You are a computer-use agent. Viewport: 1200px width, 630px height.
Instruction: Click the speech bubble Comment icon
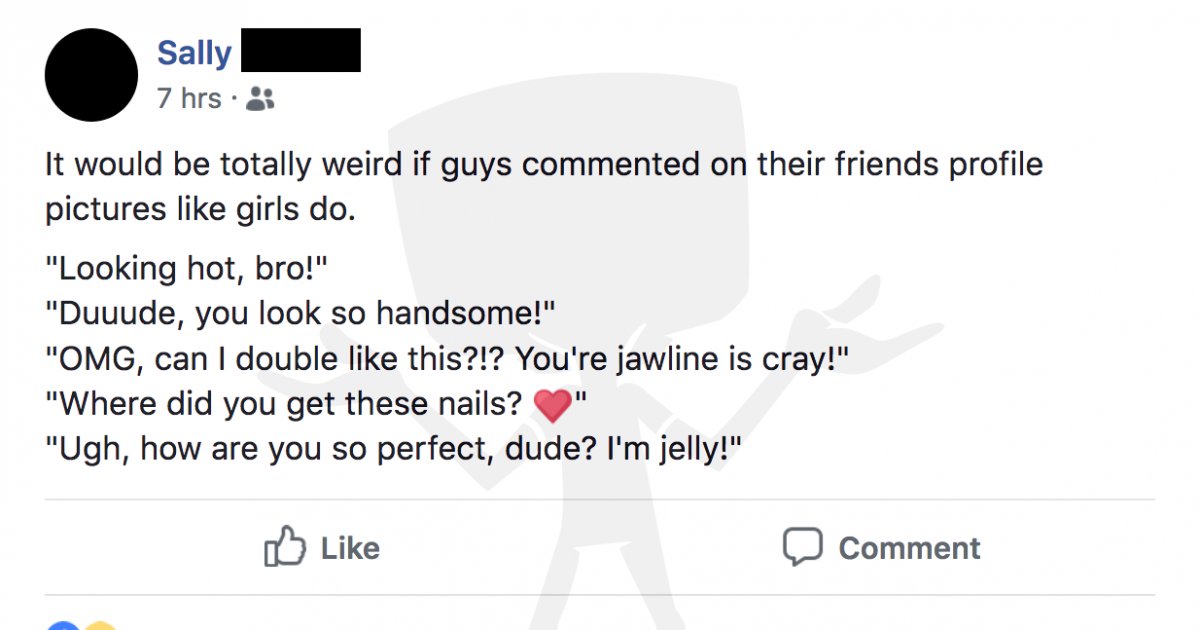point(802,547)
